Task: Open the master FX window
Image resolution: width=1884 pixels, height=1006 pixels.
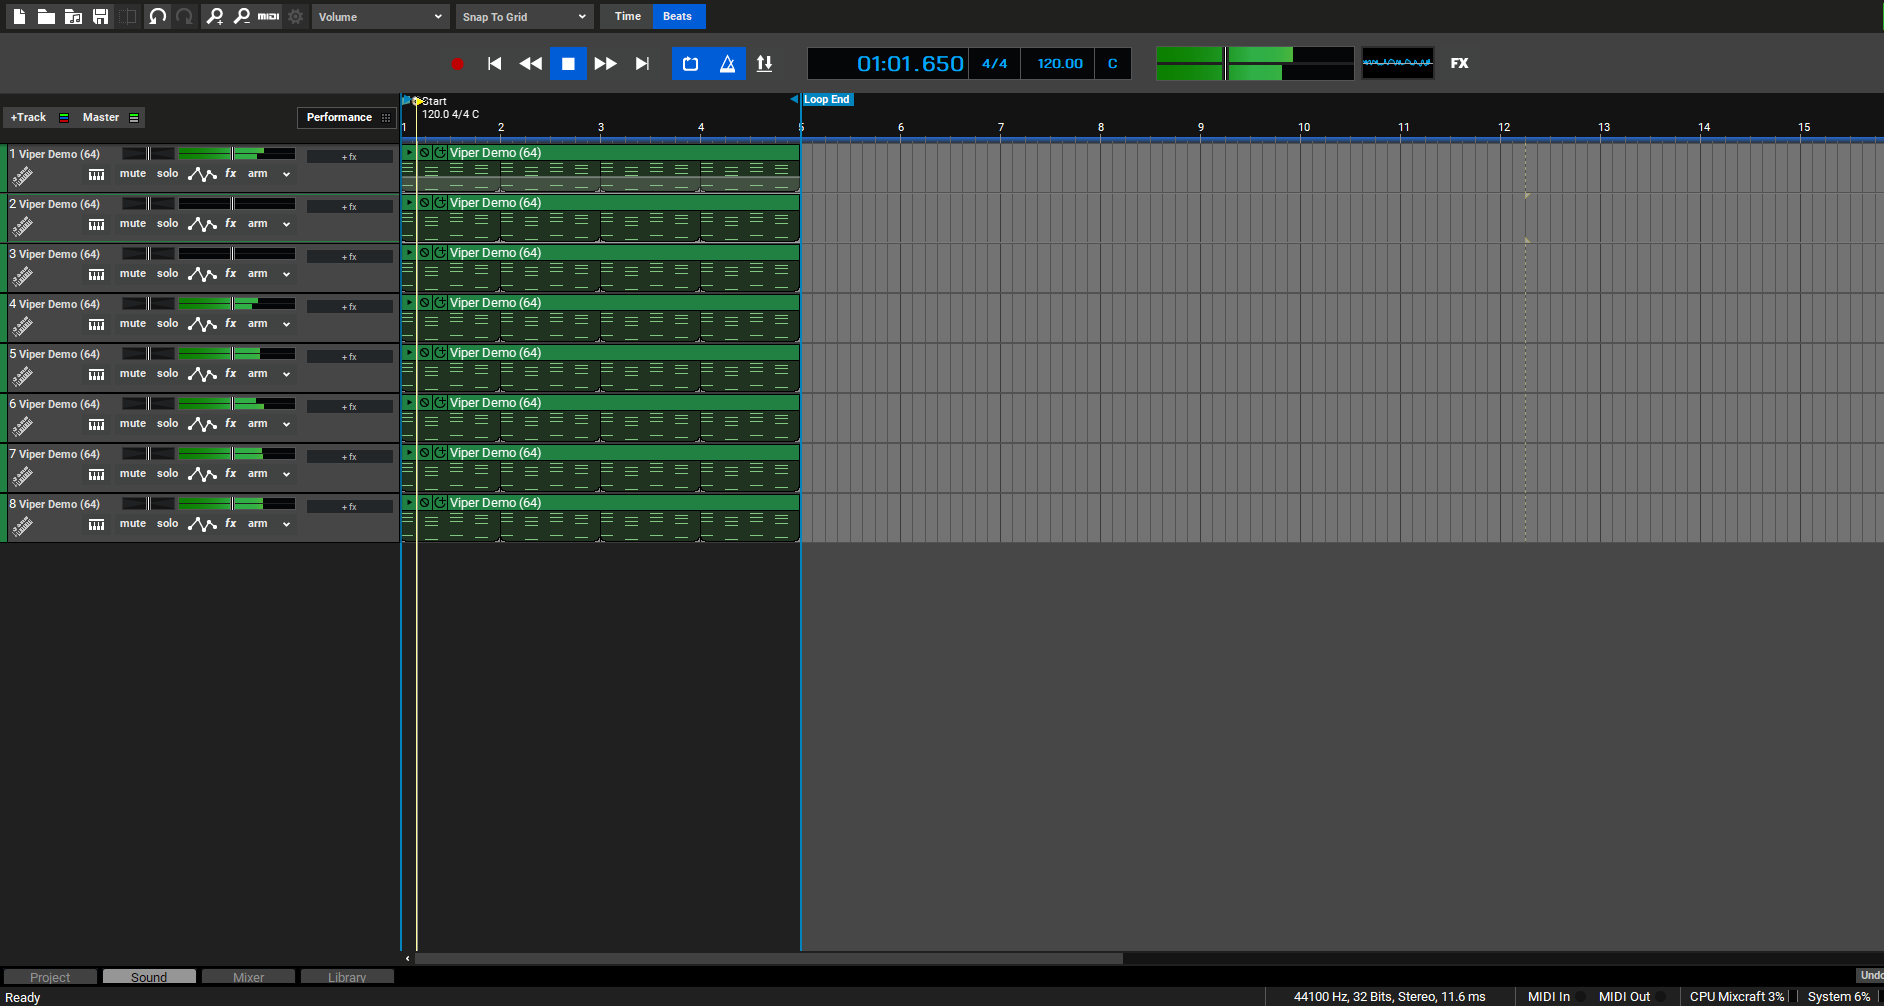Action: click(1460, 63)
